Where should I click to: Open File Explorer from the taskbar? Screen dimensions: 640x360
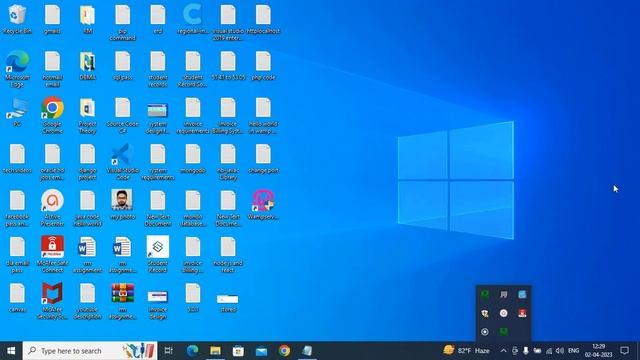click(216, 351)
